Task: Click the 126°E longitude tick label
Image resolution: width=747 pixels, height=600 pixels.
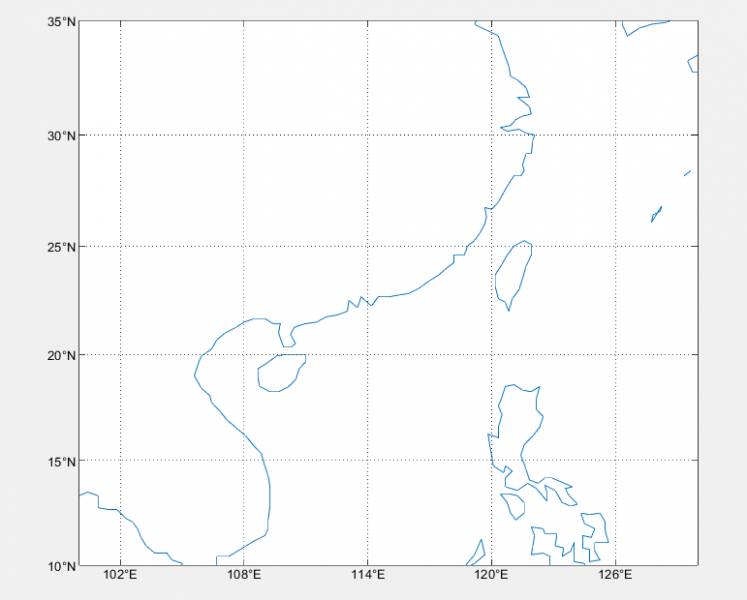Action: point(614,576)
